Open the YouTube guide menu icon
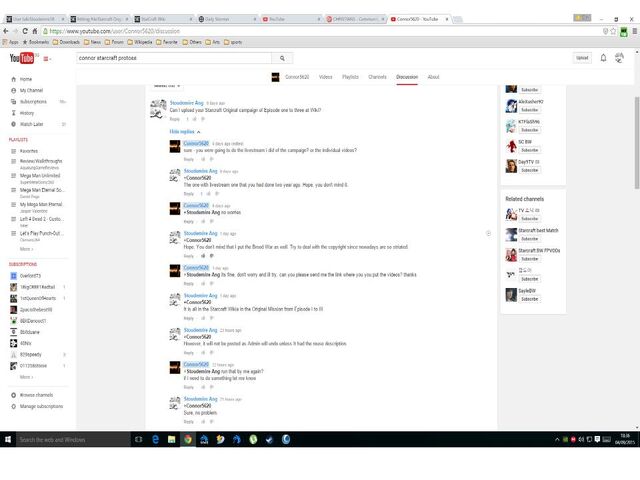The height and width of the screenshot is (480, 640). [47, 59]
